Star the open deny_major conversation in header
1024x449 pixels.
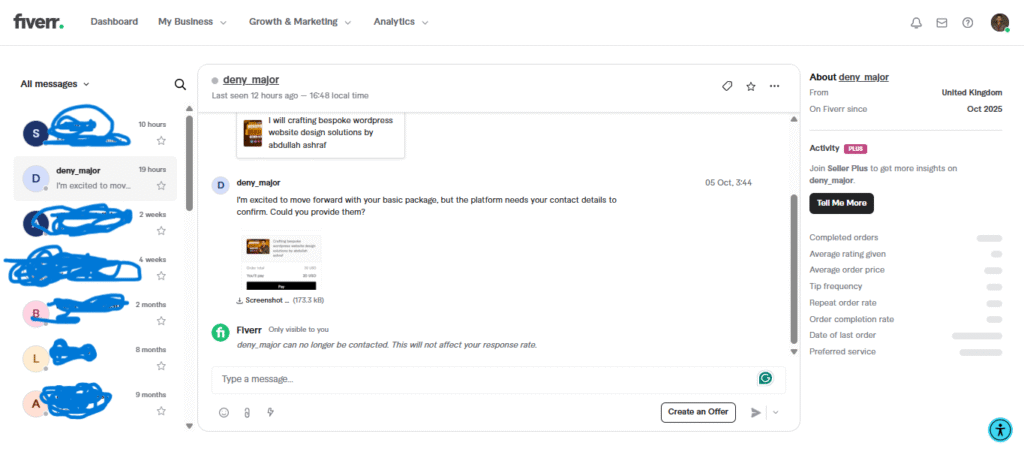coord(751,86)
